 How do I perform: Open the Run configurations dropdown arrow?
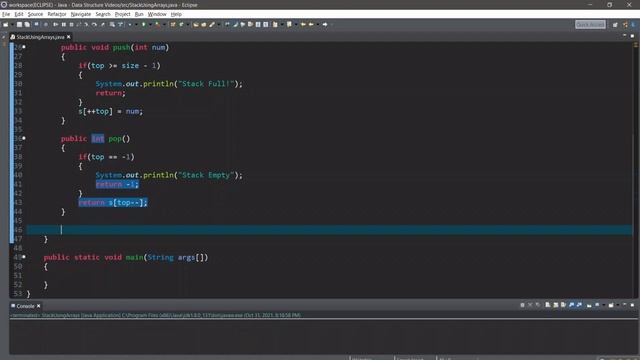tap(150, 24)
